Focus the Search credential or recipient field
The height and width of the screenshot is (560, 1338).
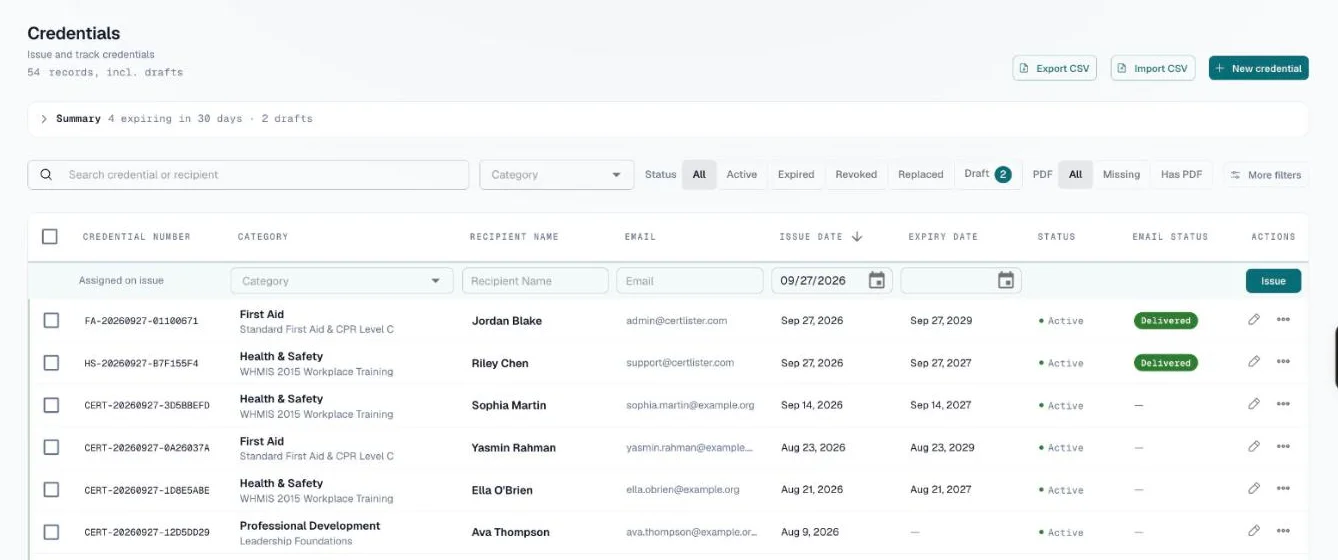[248, 175]
